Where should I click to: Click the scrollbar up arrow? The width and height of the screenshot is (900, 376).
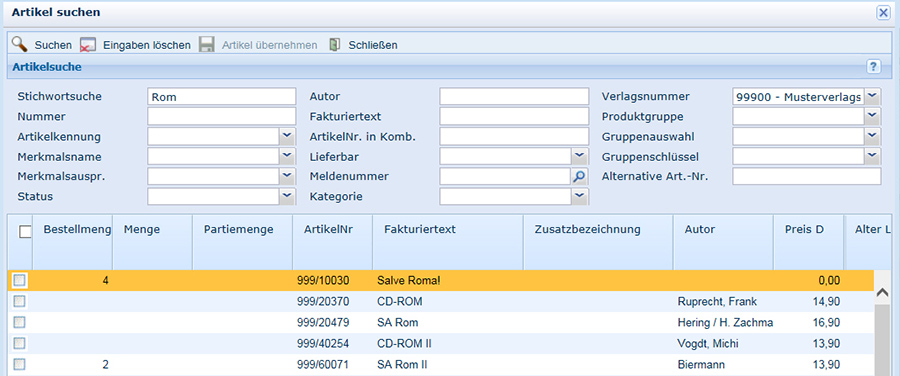click(883, 292)
